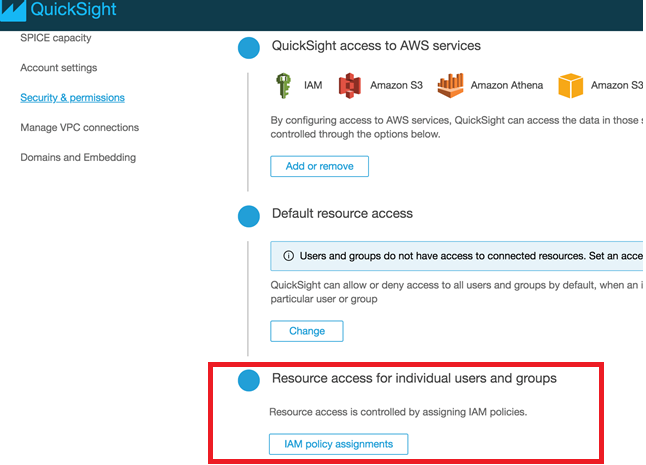Click the IAM key icon
Screen dimensions: 646x465
284,86
